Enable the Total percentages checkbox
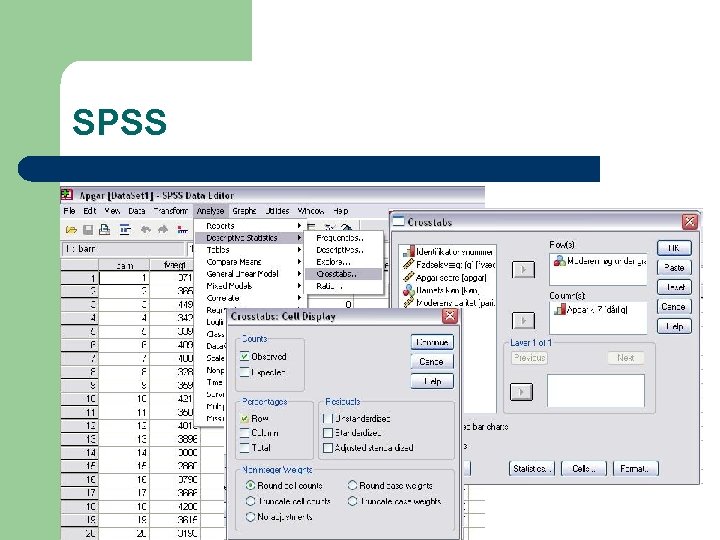Screen dimensions: 720x540 (x=244, y=447)
